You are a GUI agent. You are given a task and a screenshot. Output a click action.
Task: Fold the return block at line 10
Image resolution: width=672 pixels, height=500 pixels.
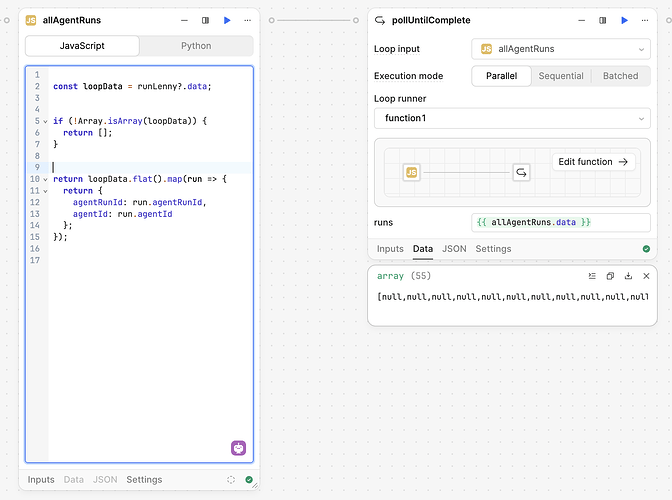pyautogui.click(x=45, y=179)
